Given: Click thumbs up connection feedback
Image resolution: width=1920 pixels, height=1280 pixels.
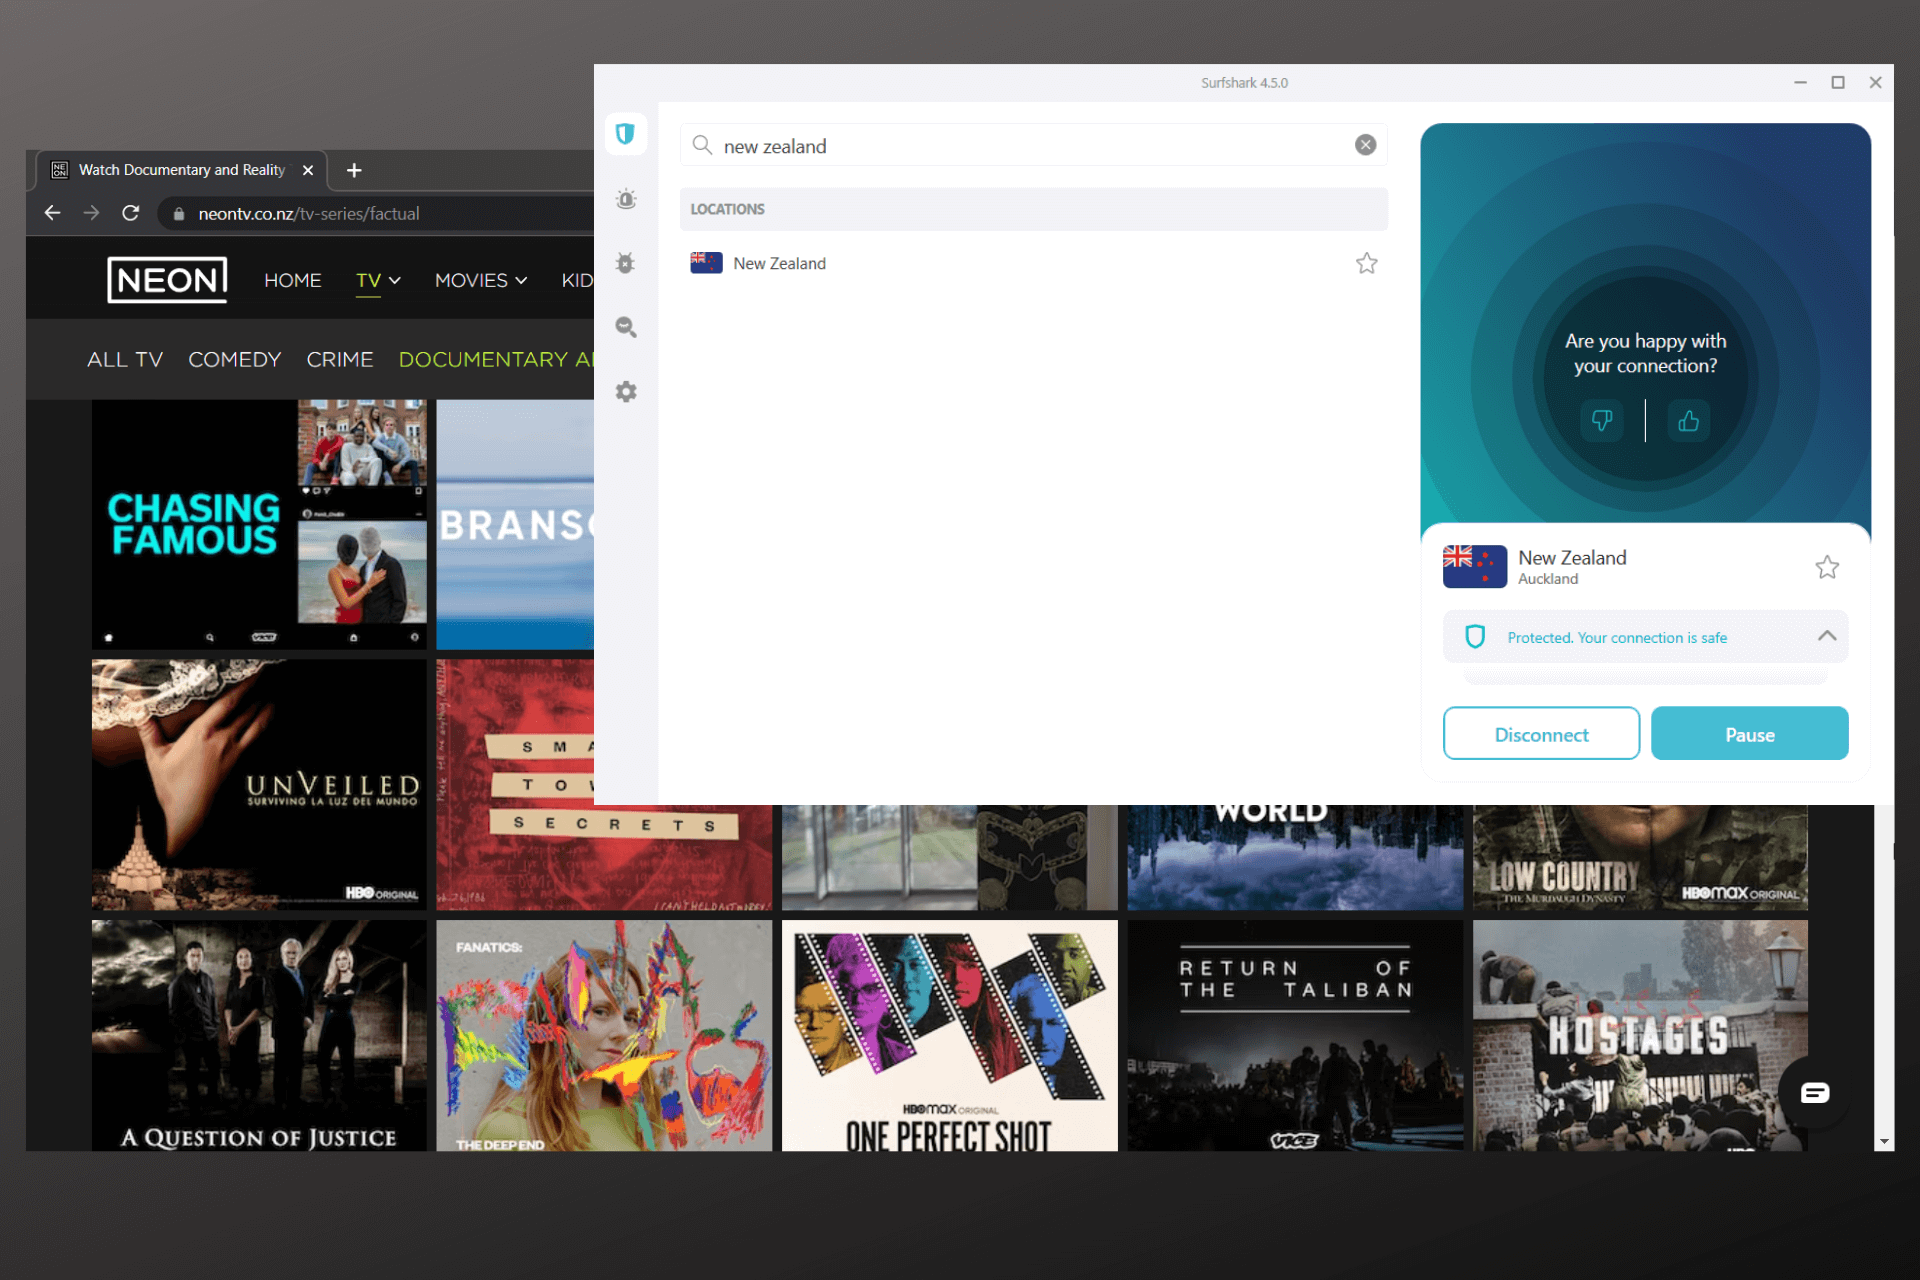Looking at the screenshot, I should (1688, 421).
